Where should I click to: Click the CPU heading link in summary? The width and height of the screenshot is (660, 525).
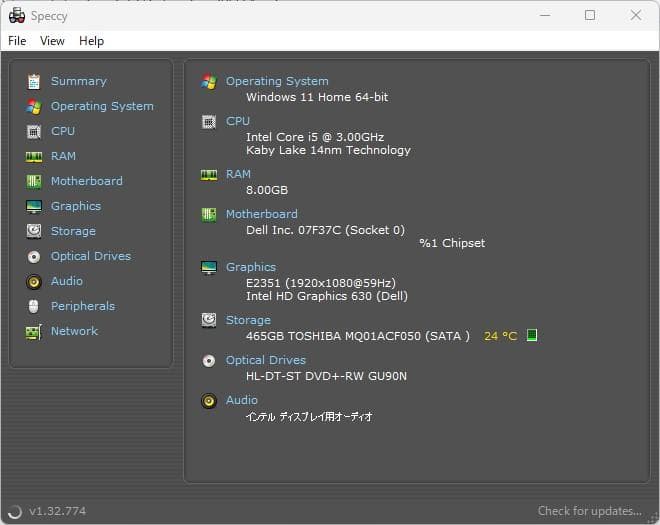(238, 121)
